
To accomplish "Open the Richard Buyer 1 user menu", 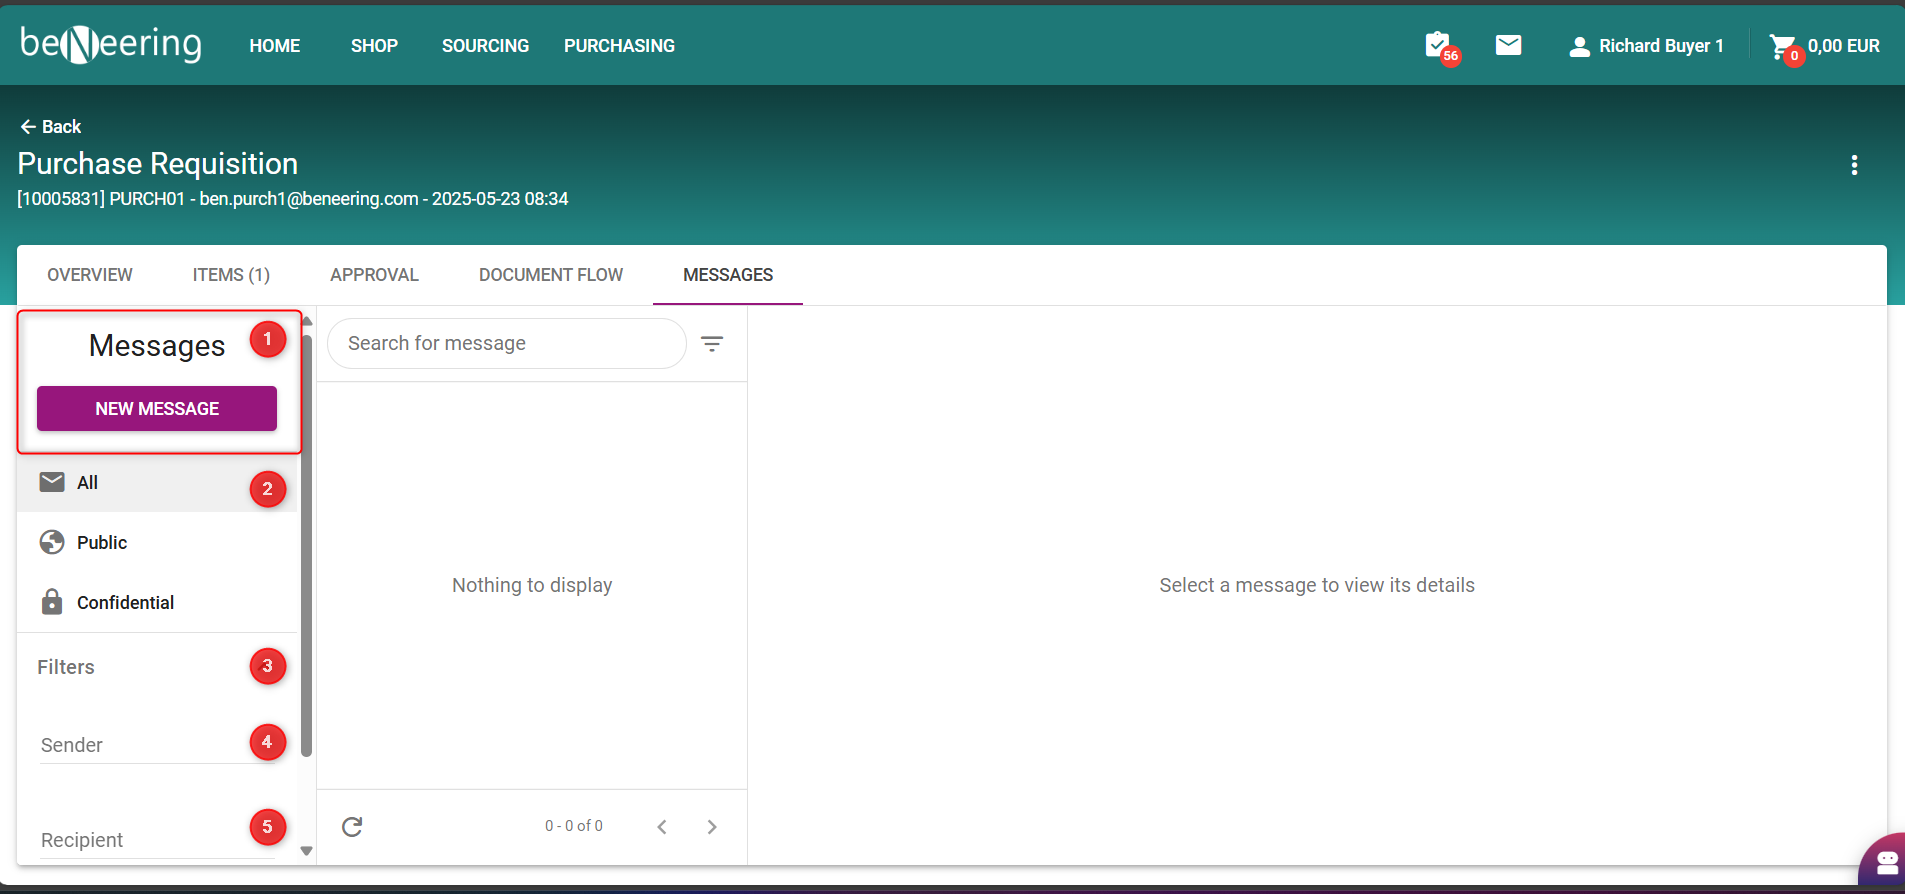I will (1646, 46).
